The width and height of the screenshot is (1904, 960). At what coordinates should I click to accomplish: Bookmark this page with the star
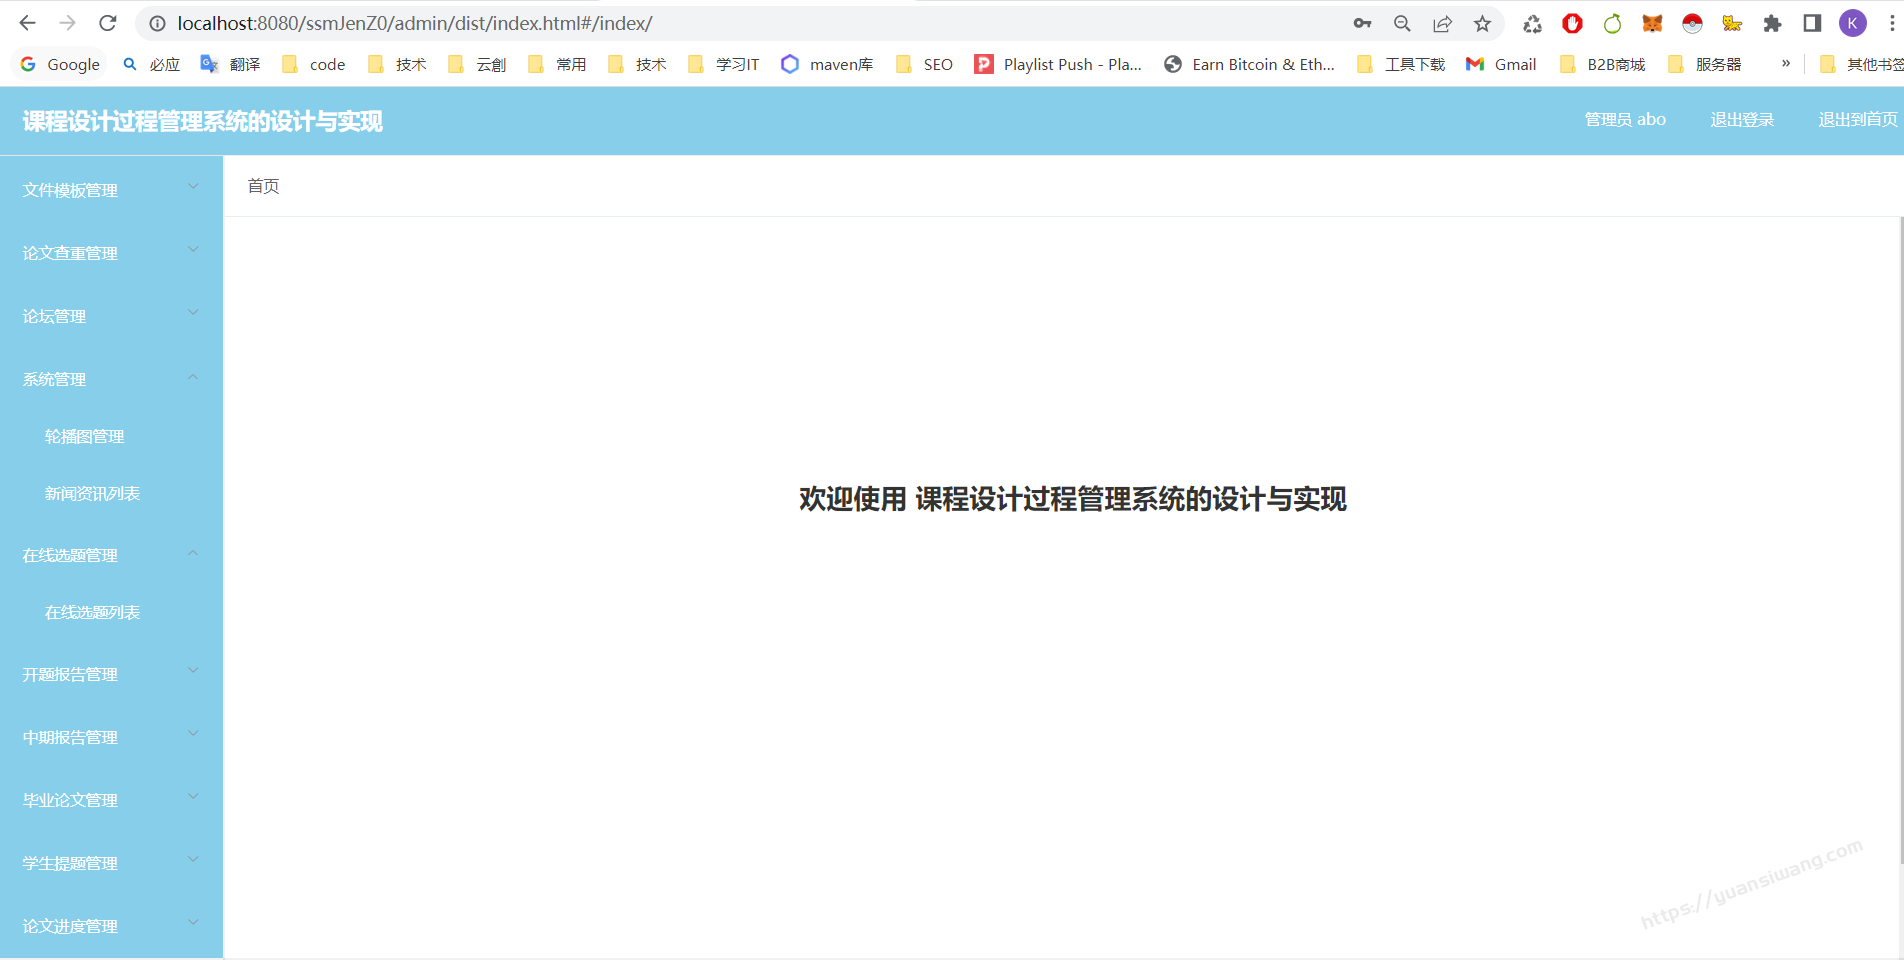coord(1482,23)
